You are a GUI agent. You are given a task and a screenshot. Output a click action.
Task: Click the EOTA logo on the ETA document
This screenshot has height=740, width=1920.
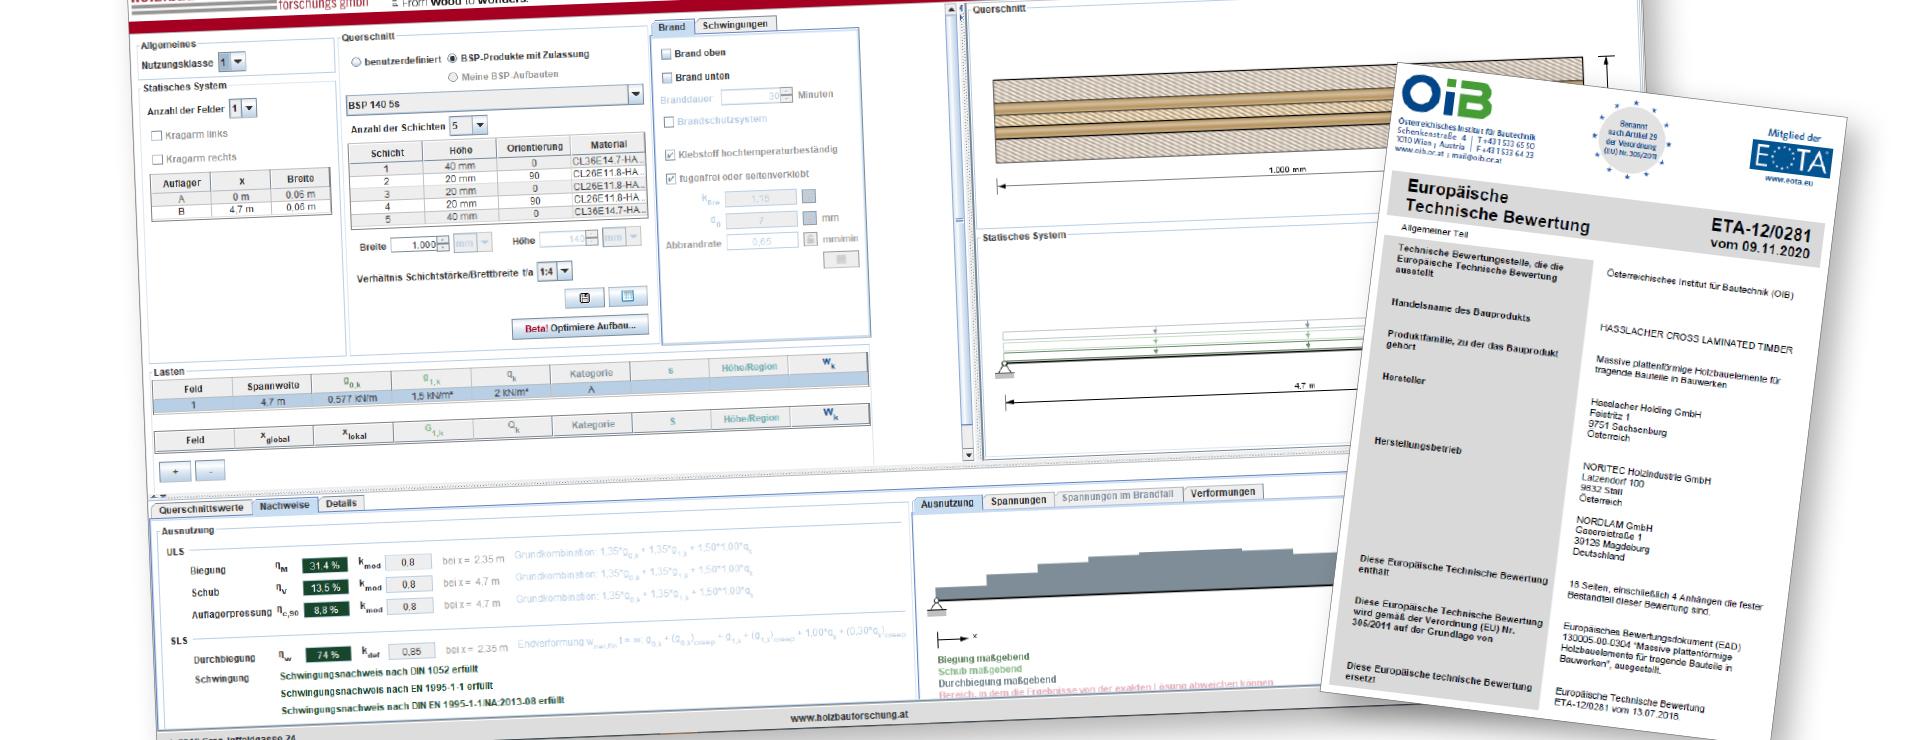(x=1790, y=159)
